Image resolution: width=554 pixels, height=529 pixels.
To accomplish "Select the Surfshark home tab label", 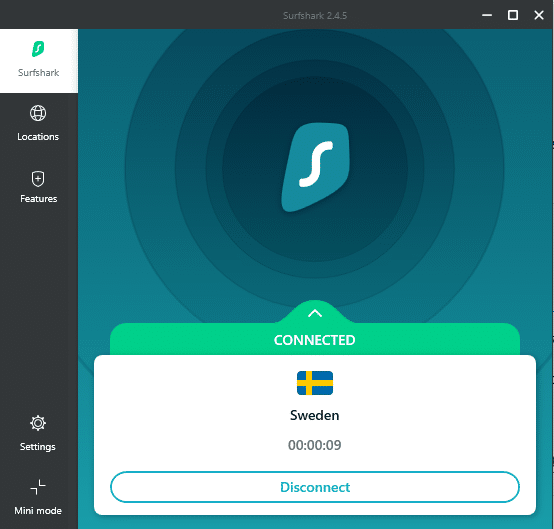I will tap(39, 73).
